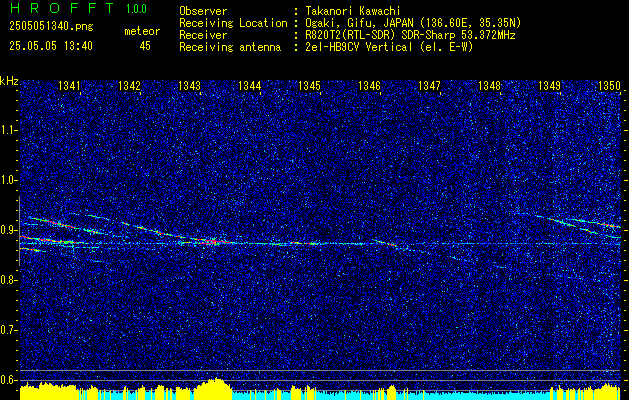The image size is (629, 400).
Task: Click time marker 1347
Action: click(430, 86)
